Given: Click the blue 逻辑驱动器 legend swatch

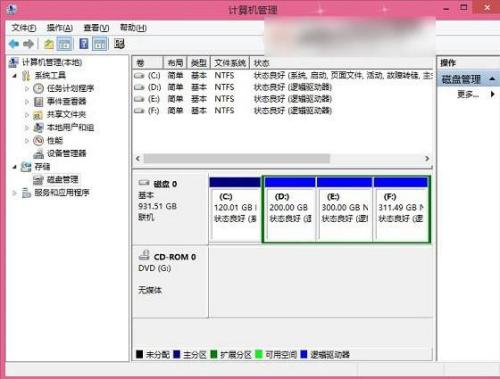Looking at the screenshot, I should coord(304,354).
